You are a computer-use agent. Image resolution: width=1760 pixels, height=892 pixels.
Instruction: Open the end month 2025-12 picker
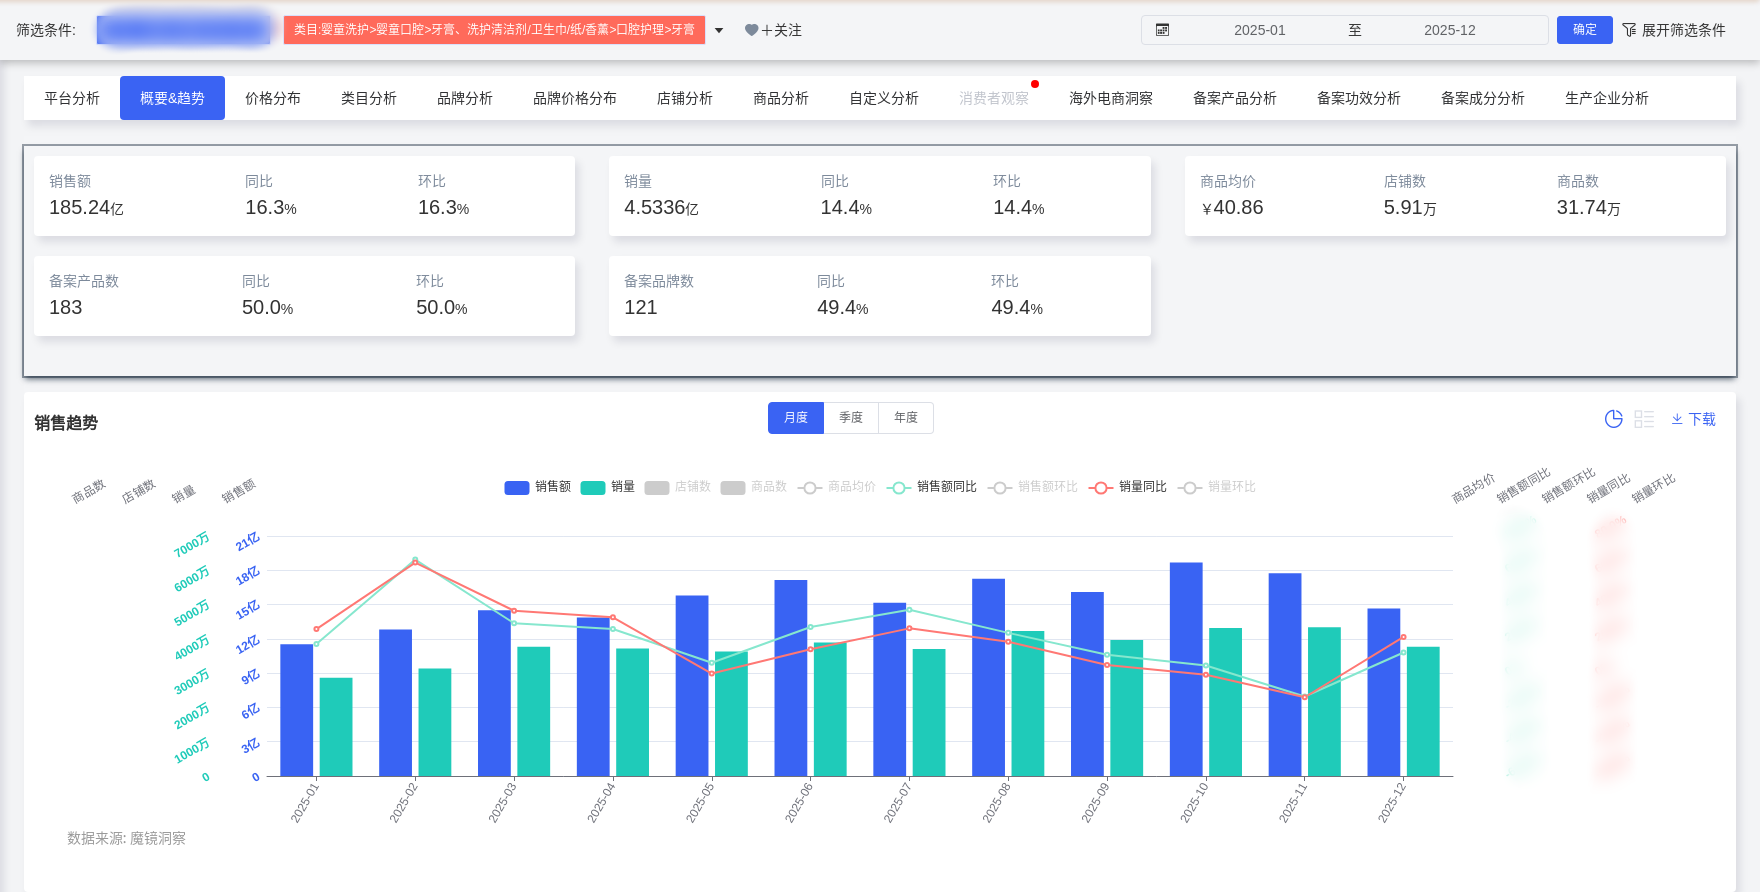1449,30
